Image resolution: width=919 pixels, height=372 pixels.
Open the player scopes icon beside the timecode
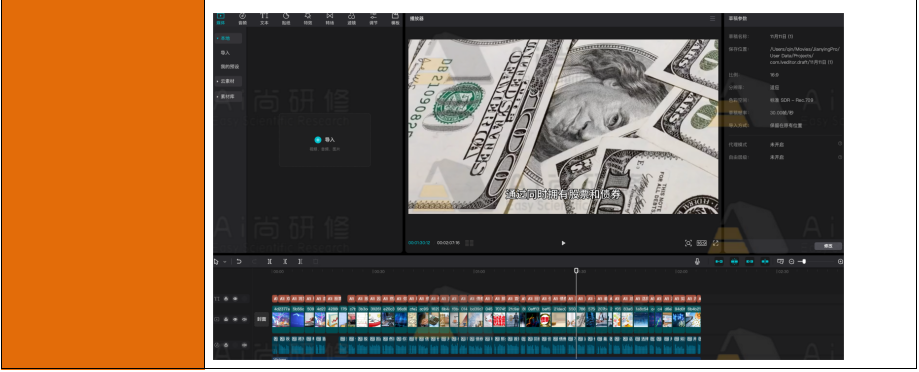pyautogui.click(x=469, y=243)
